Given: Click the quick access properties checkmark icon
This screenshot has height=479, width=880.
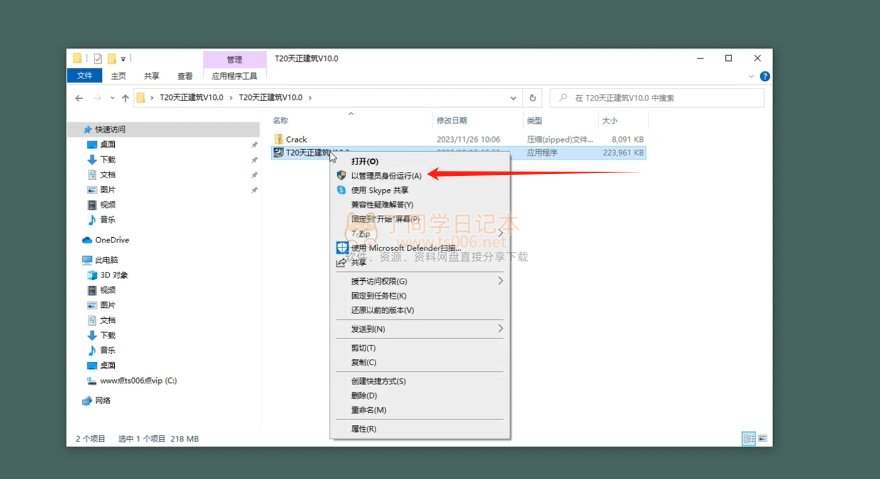Looking at the screenshot, I should (x=98, y=58).
